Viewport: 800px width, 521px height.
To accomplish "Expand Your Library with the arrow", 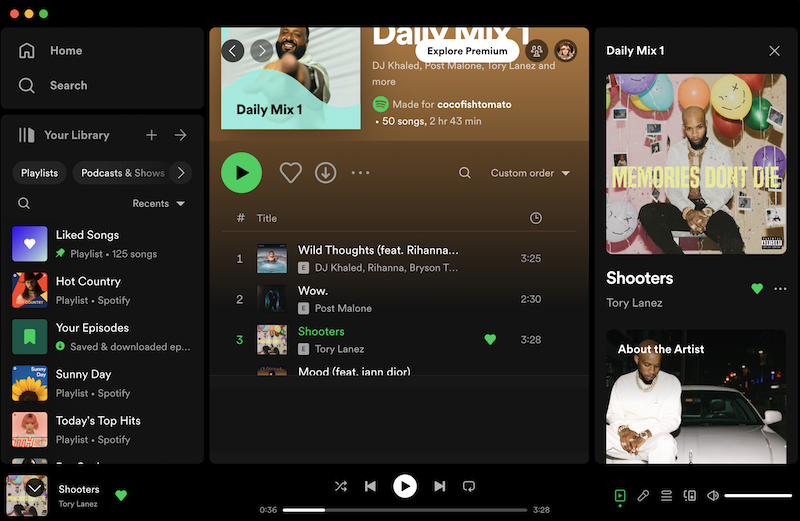I will click(x=181, y=135).
